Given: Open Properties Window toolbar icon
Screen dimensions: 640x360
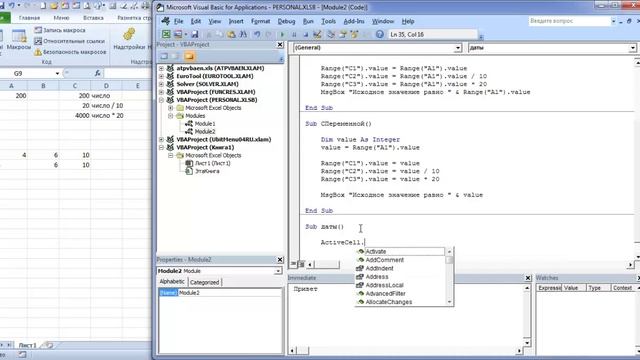Looking at the screenshot, I should click(343, 35).
